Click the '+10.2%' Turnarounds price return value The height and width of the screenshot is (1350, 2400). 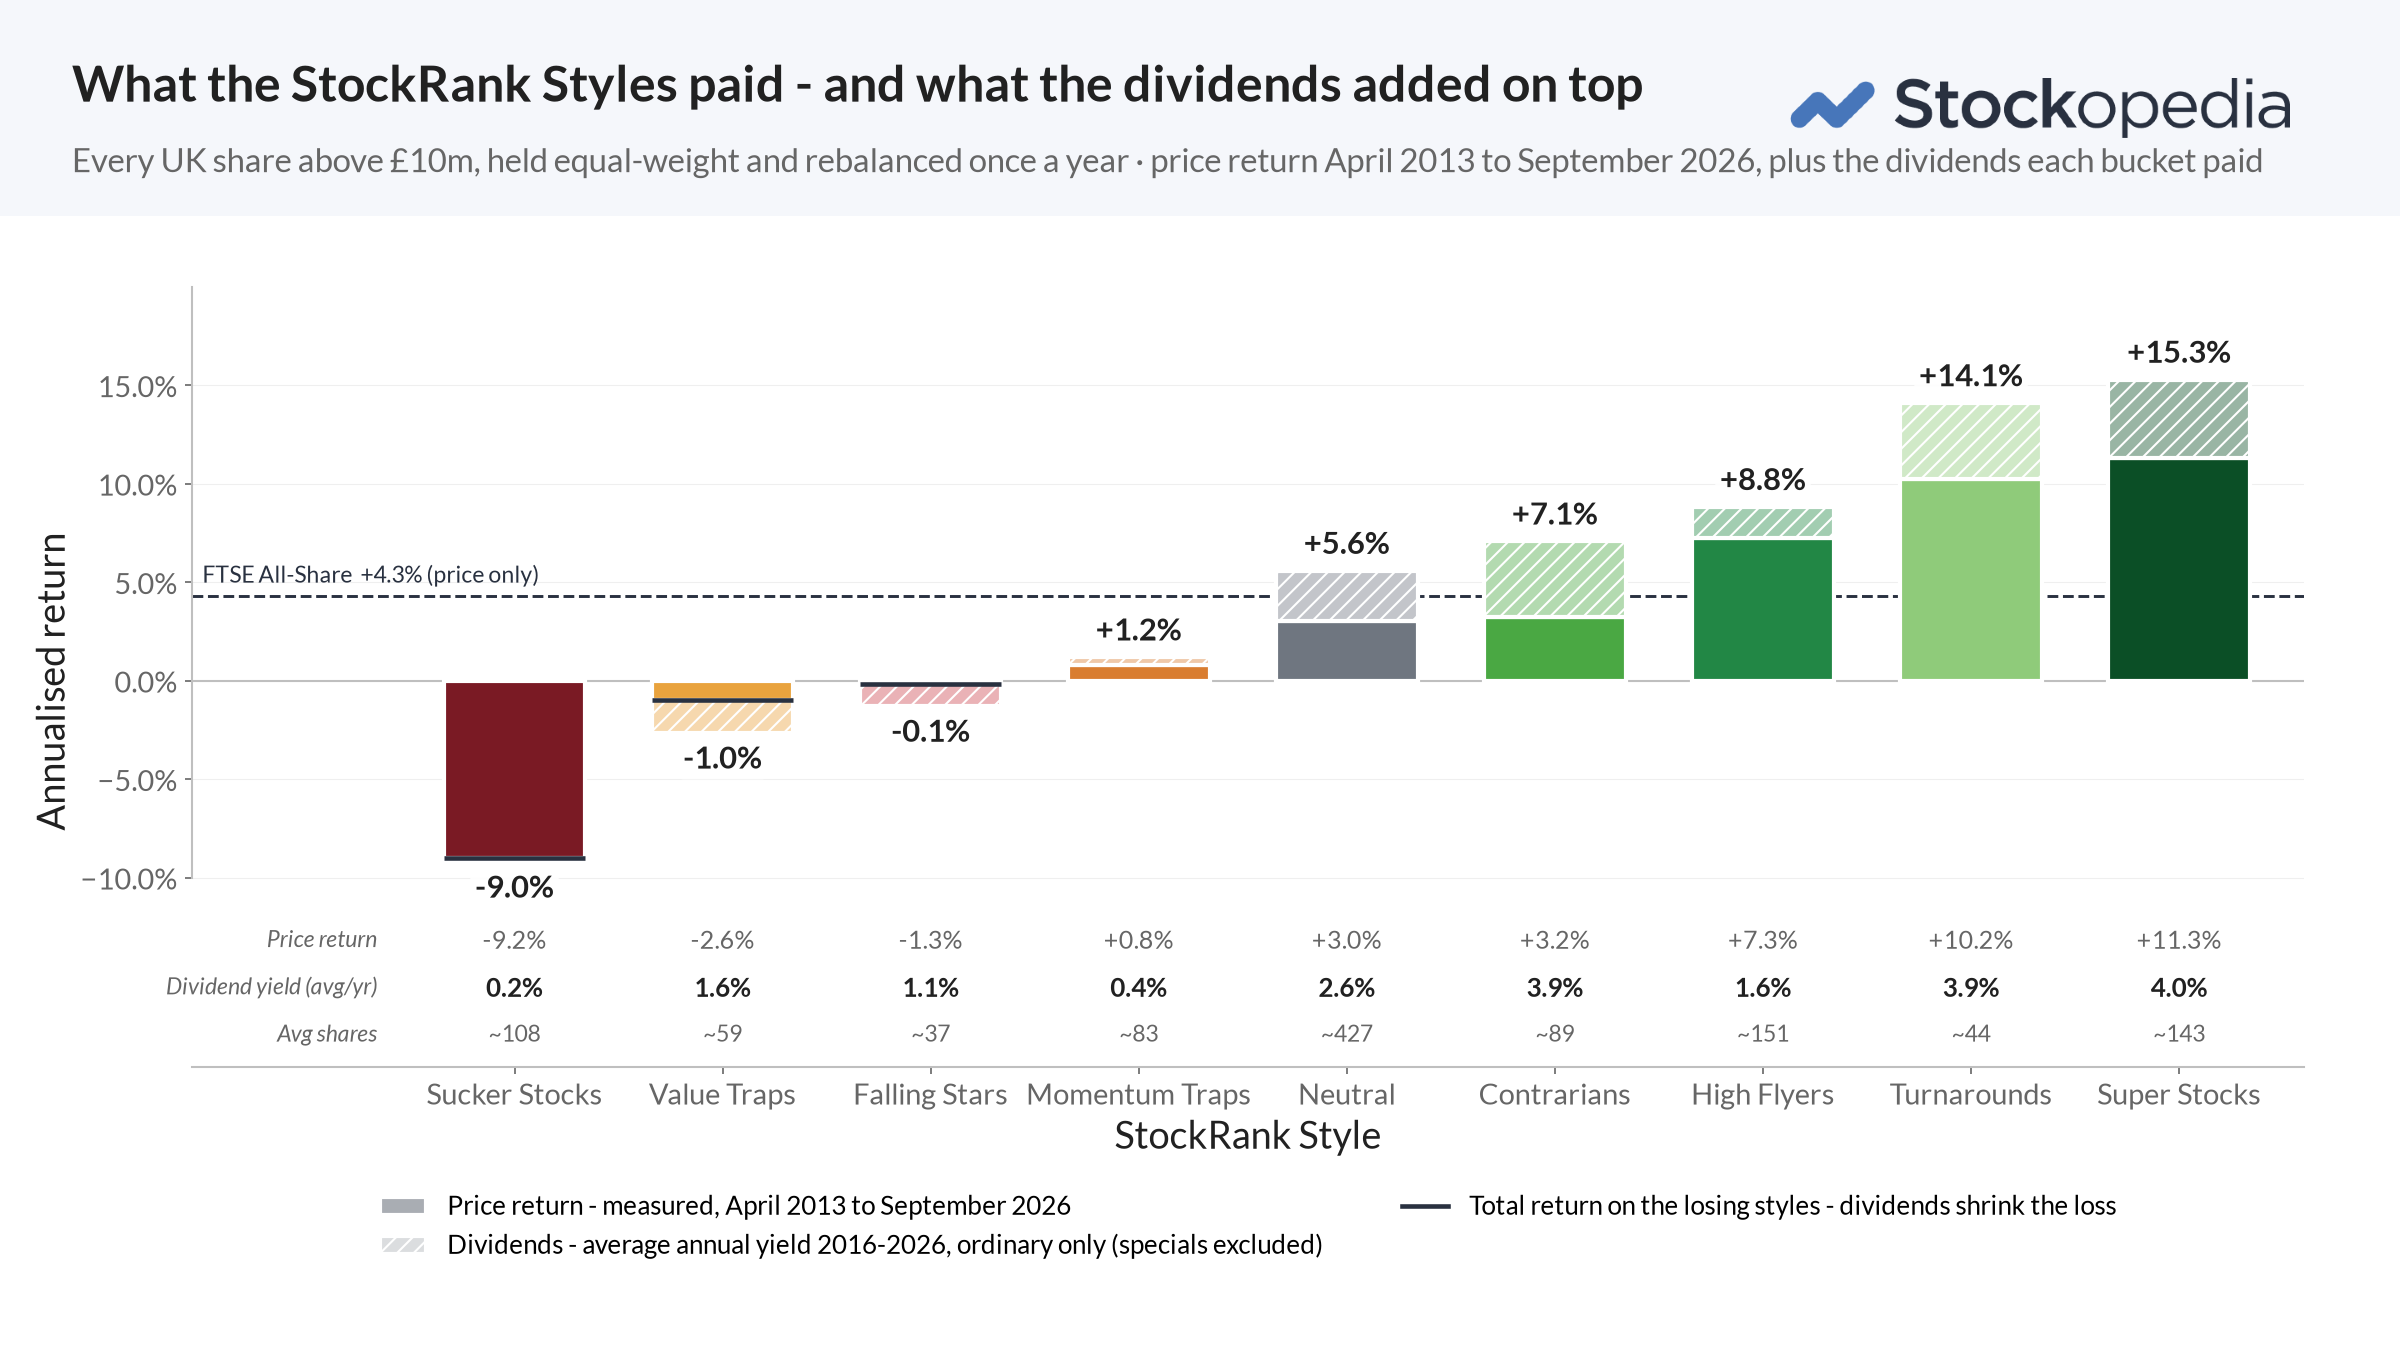(1971, 940)
